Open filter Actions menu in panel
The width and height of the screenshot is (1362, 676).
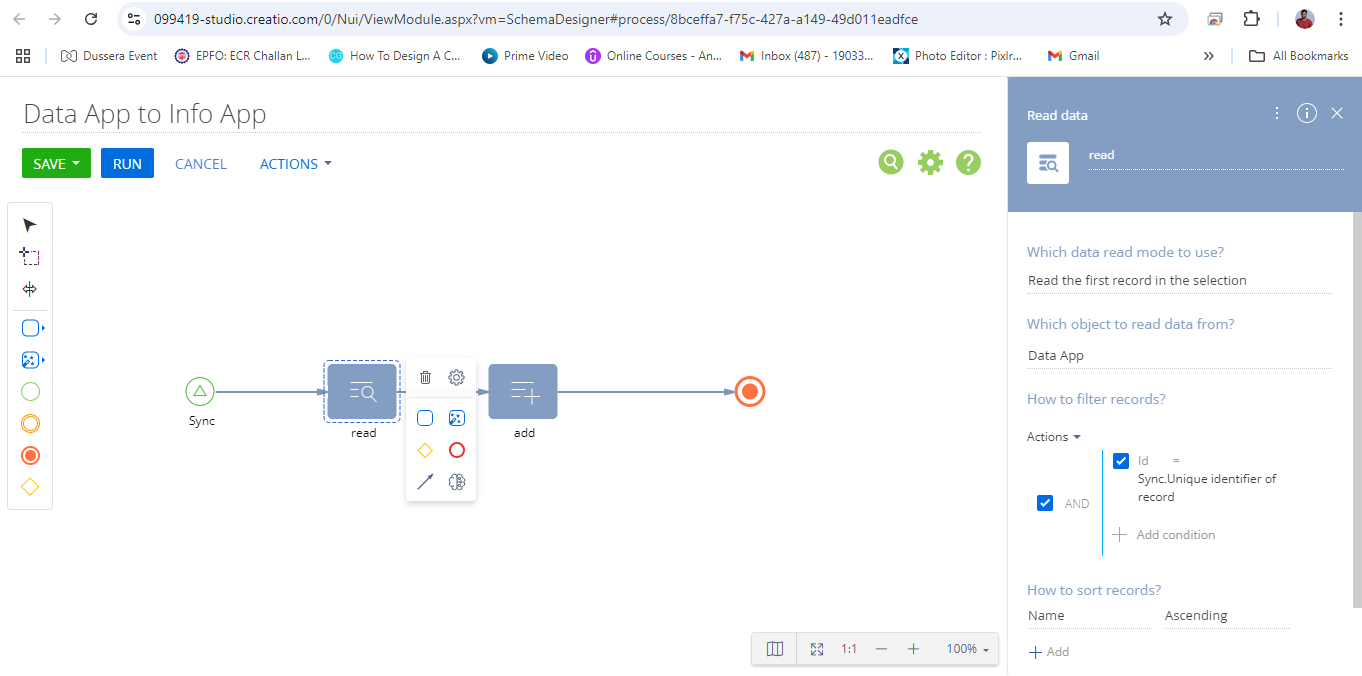(x=1054, y=437)
